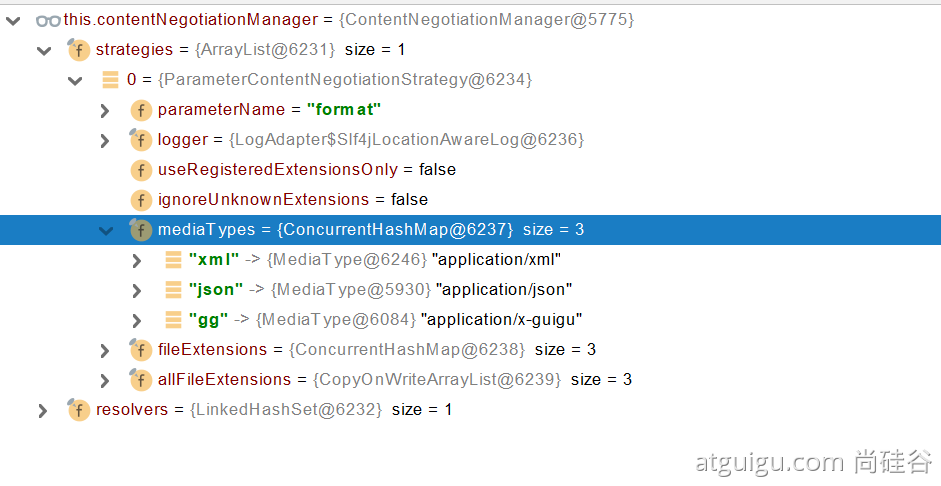Viewport: 941px width, 486px height.
Task: Click the field icon next to resolvers
Action: [79, 410]
